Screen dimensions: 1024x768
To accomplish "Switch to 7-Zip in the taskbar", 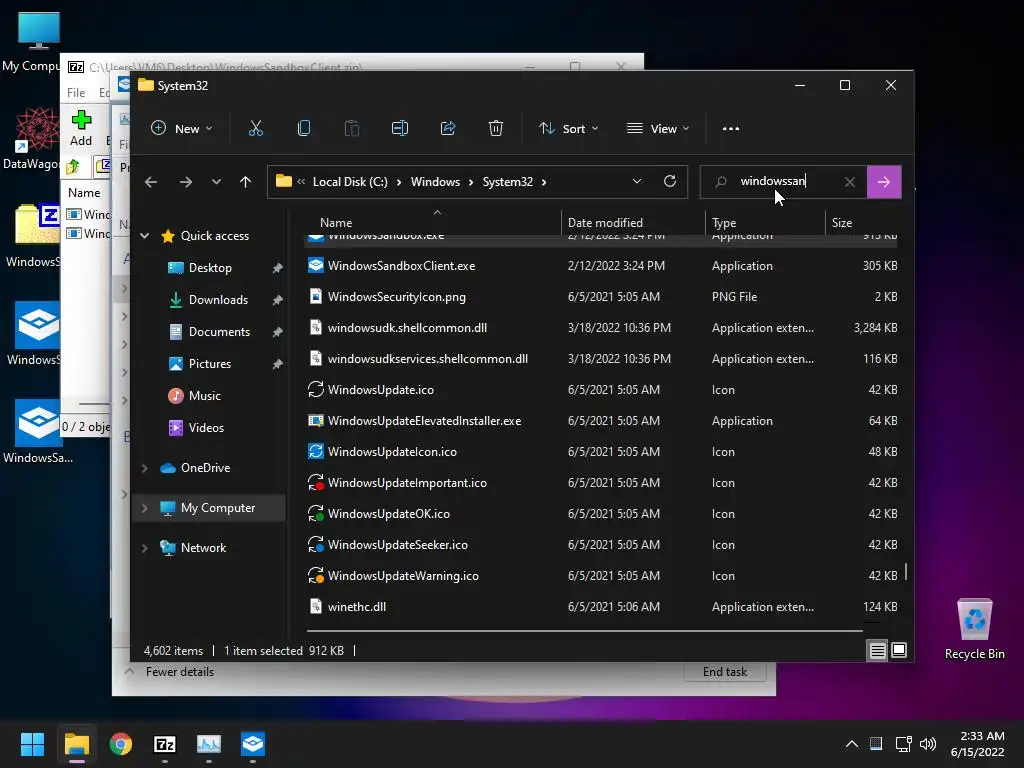I will 165,744.
